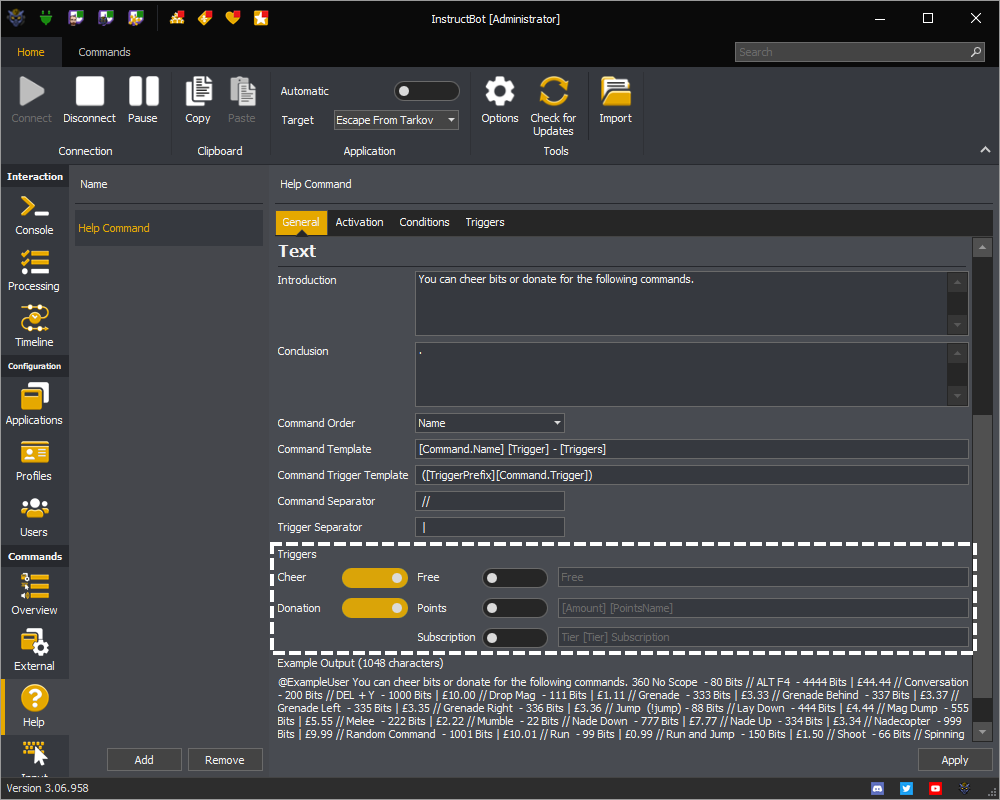Click Introduction box scroll down arrow

(957, 325)
